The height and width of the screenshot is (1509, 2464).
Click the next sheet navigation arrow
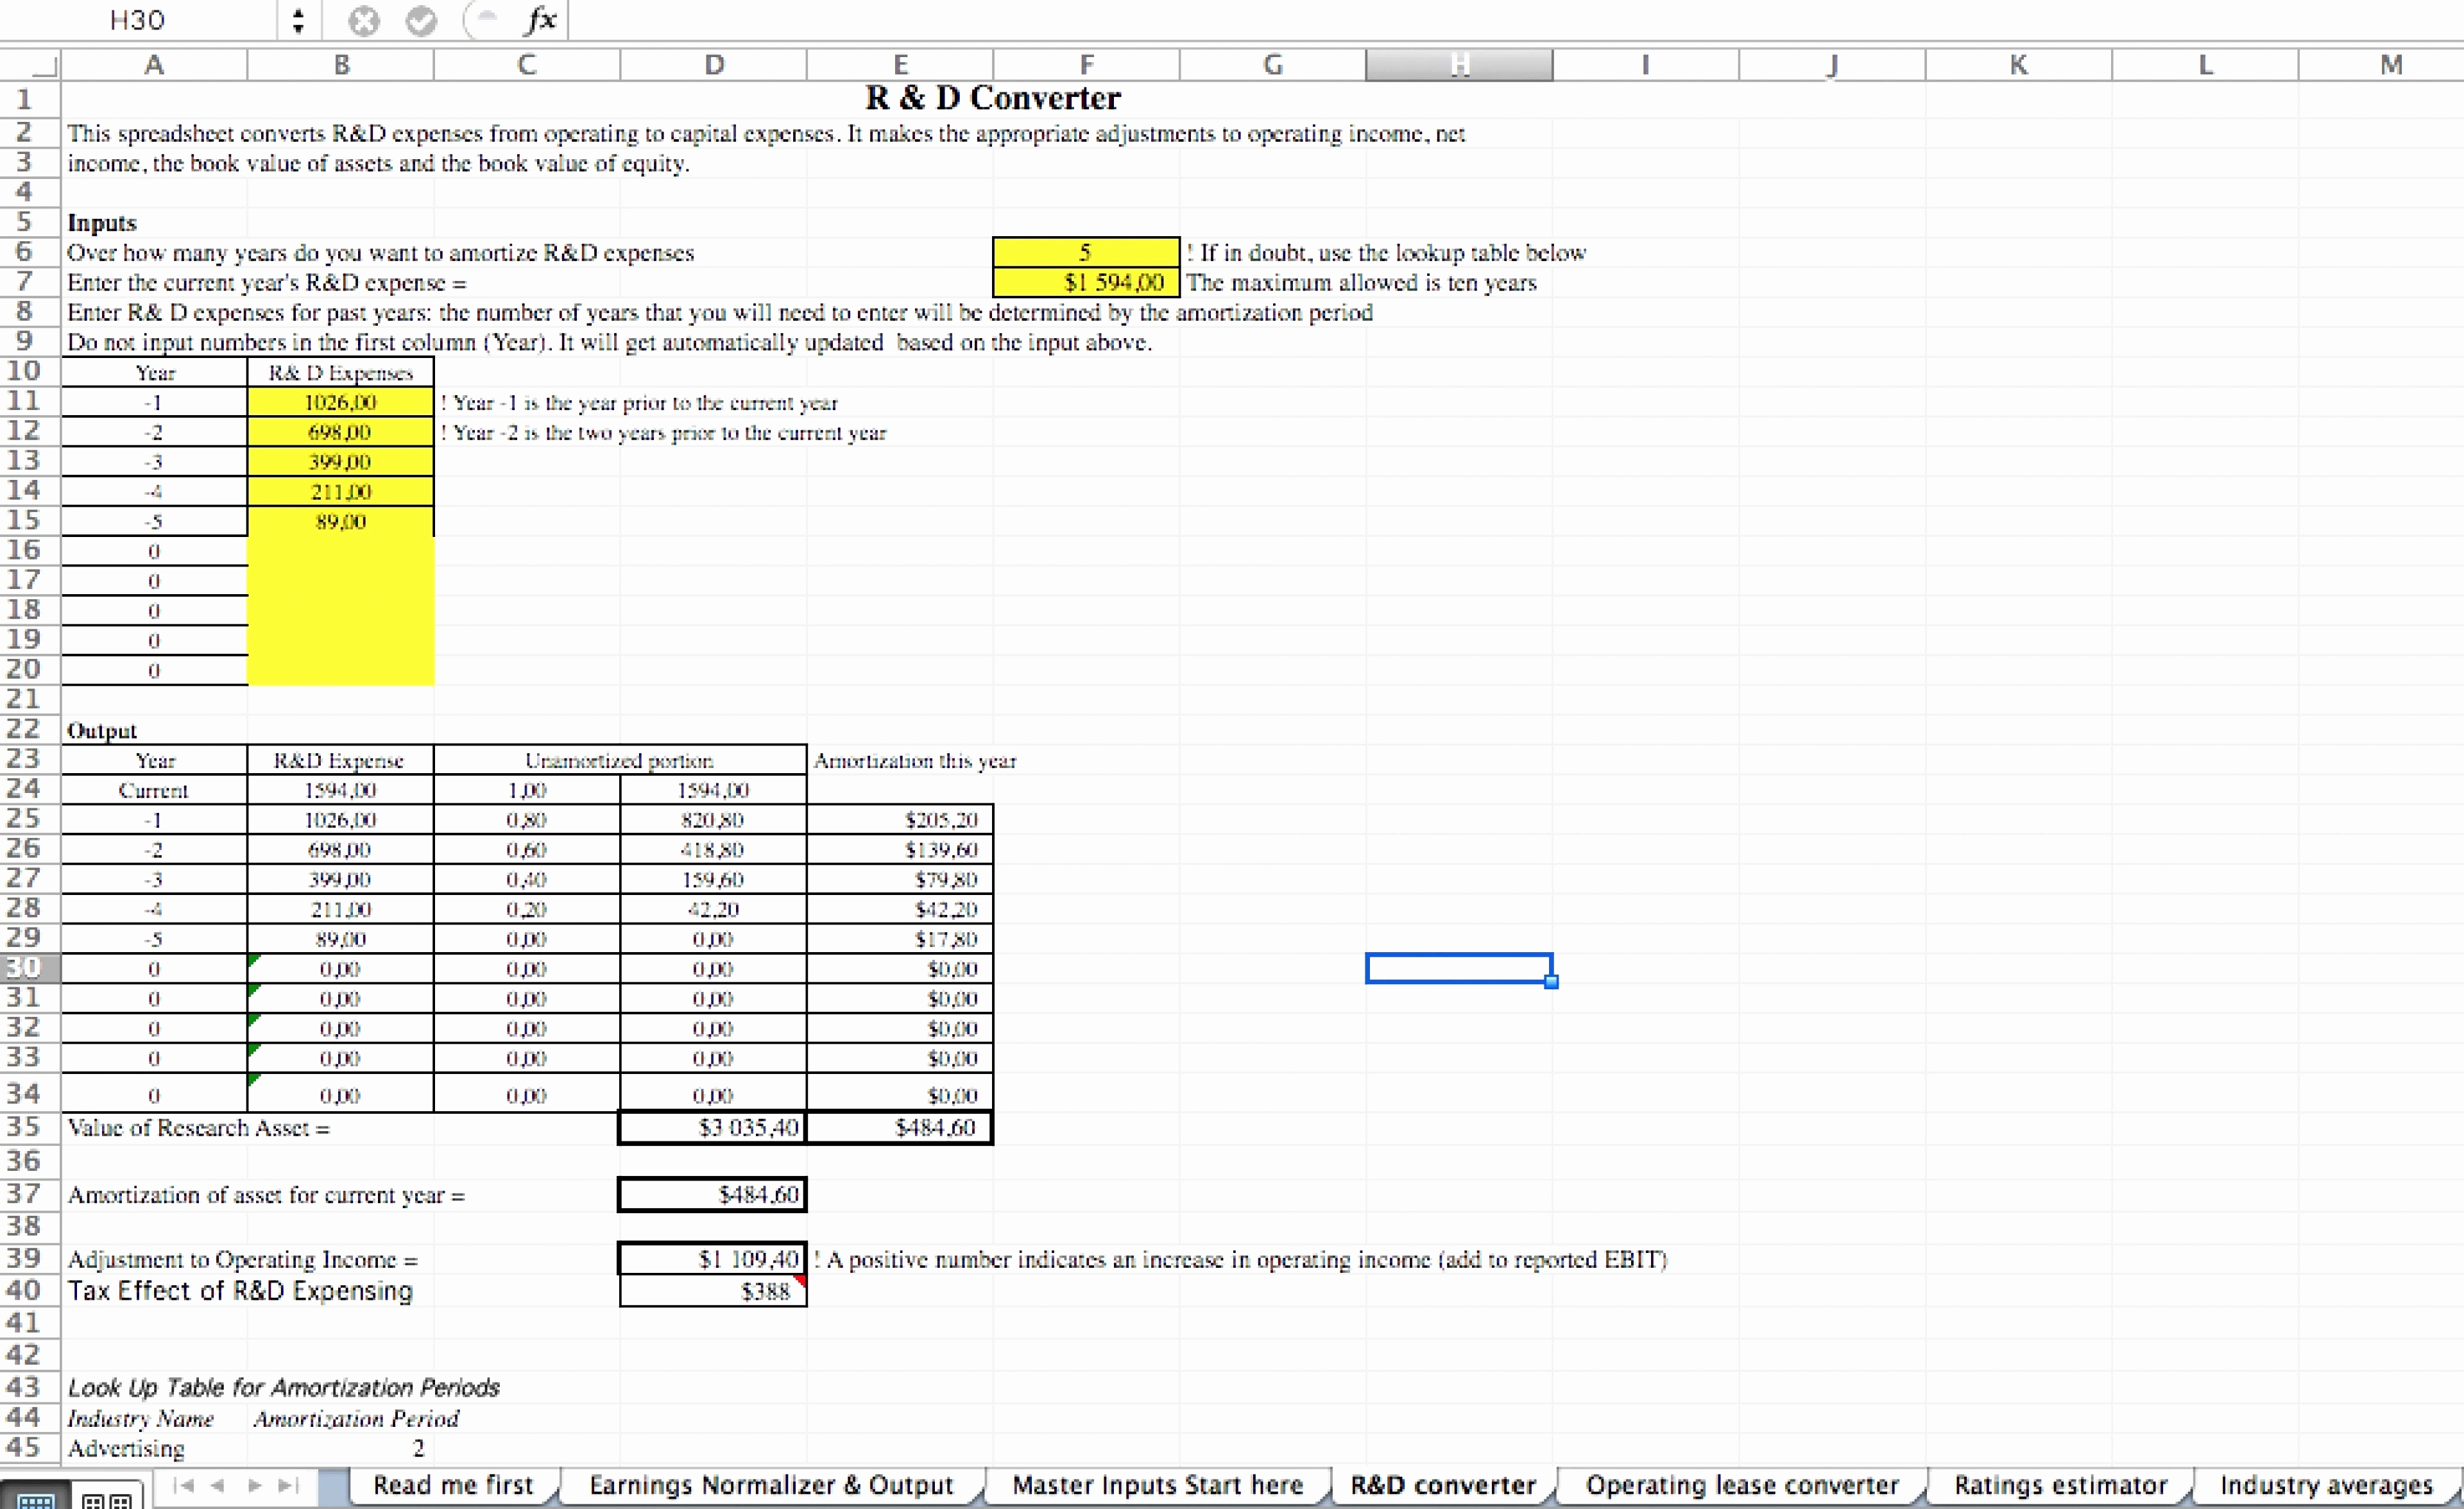pos(254,1485)
